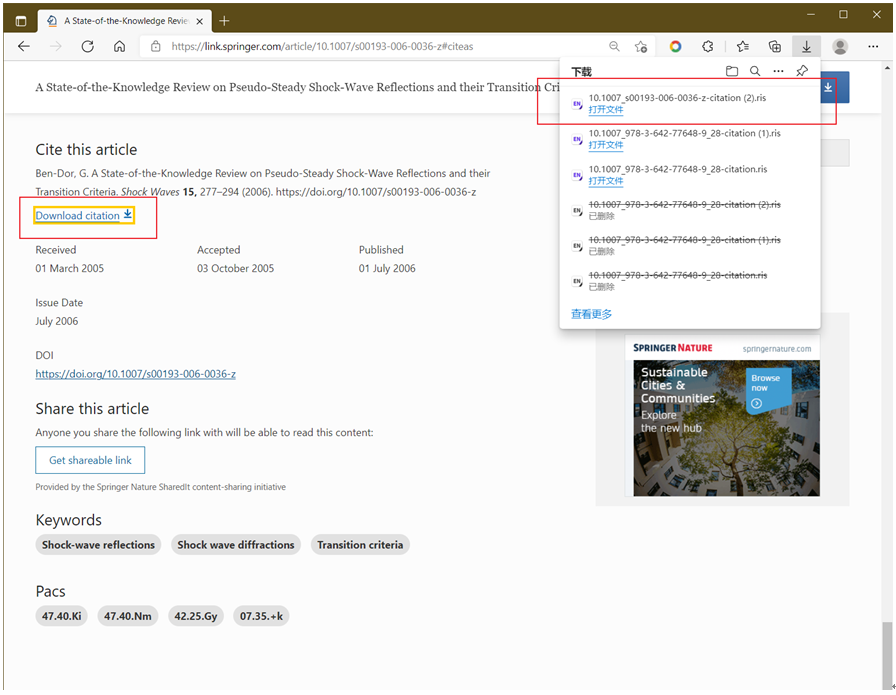Click the Cite this article heading
The height and width of the screenshot is (695, 896).
point(86,150)
